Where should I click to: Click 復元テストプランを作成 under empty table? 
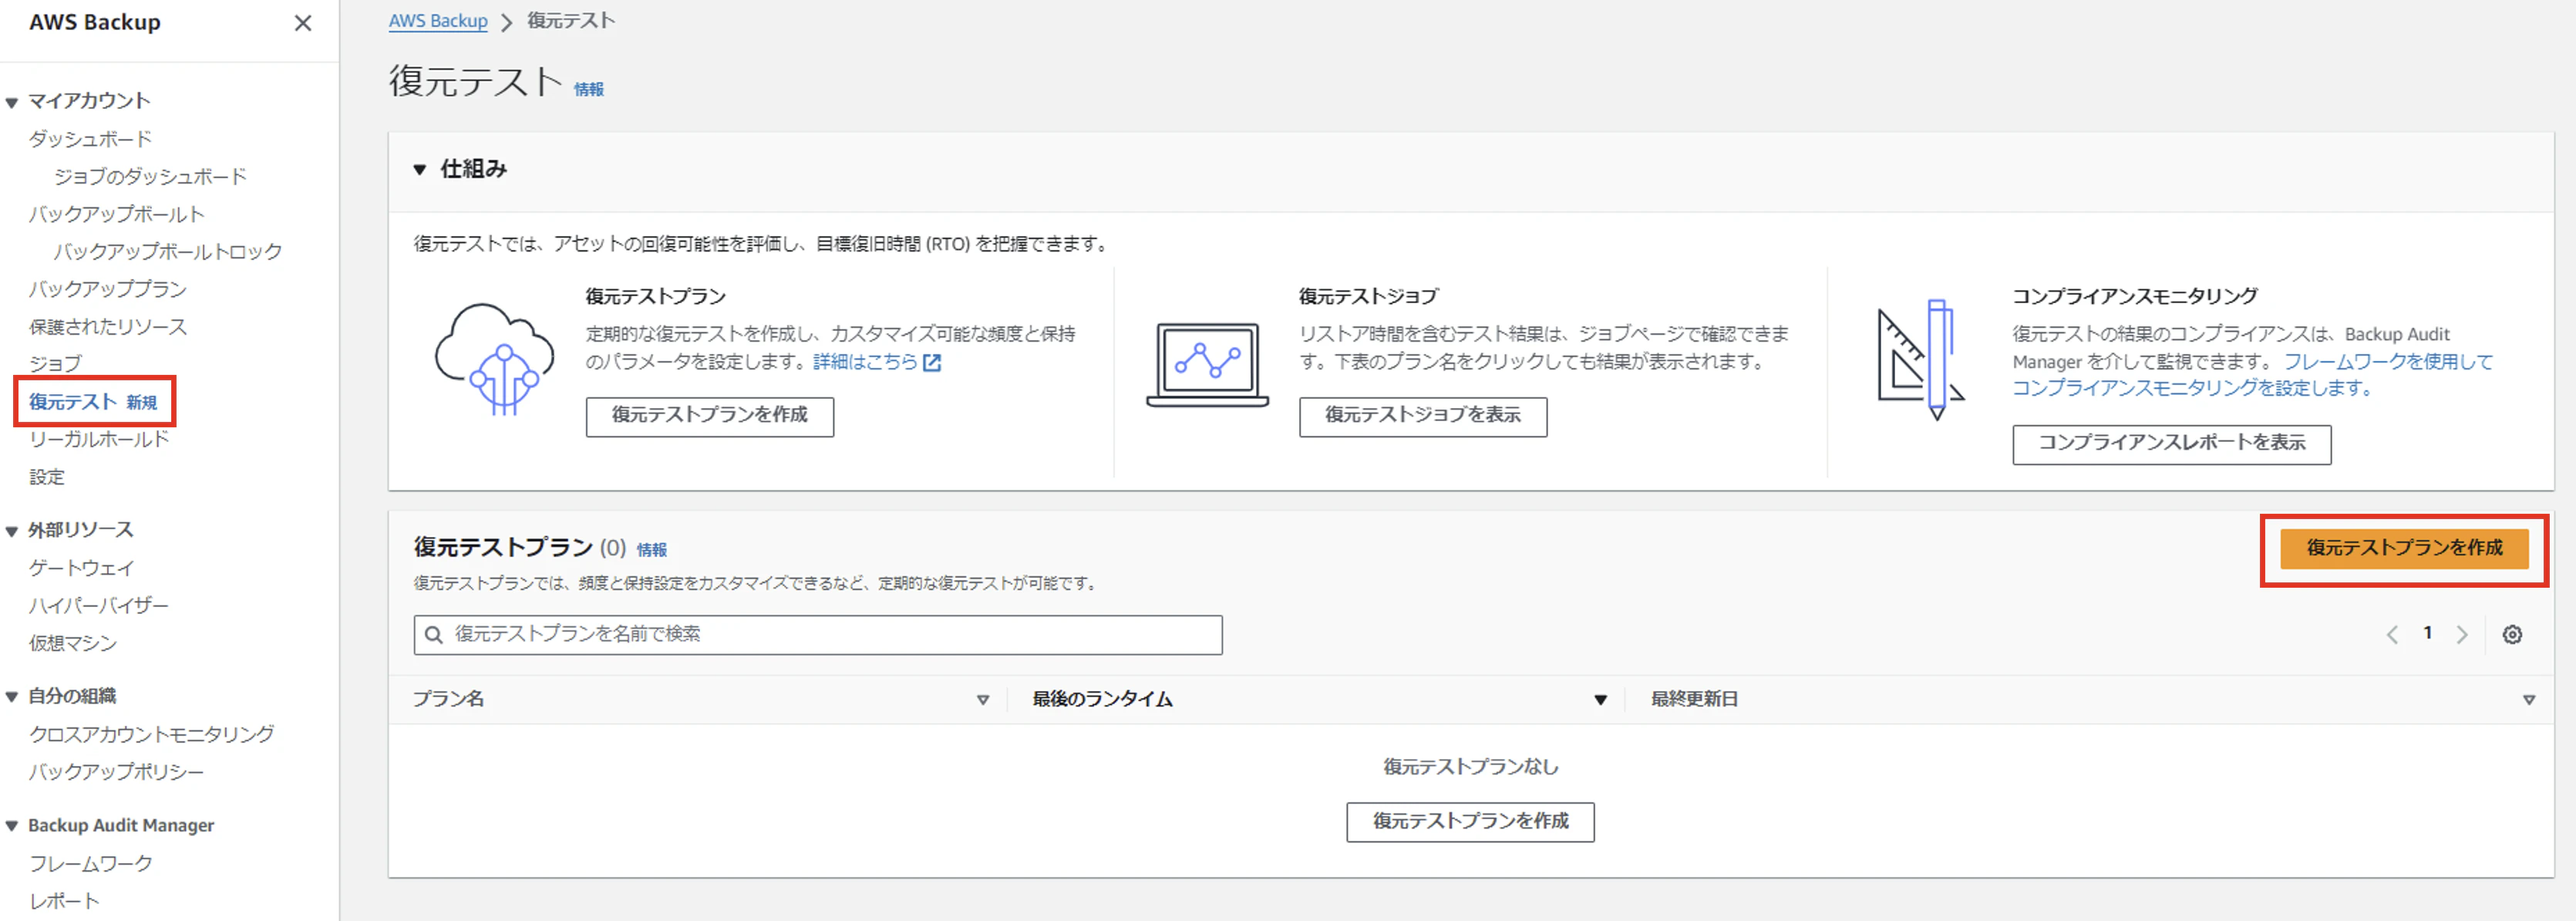click(x=1470, y=822)
